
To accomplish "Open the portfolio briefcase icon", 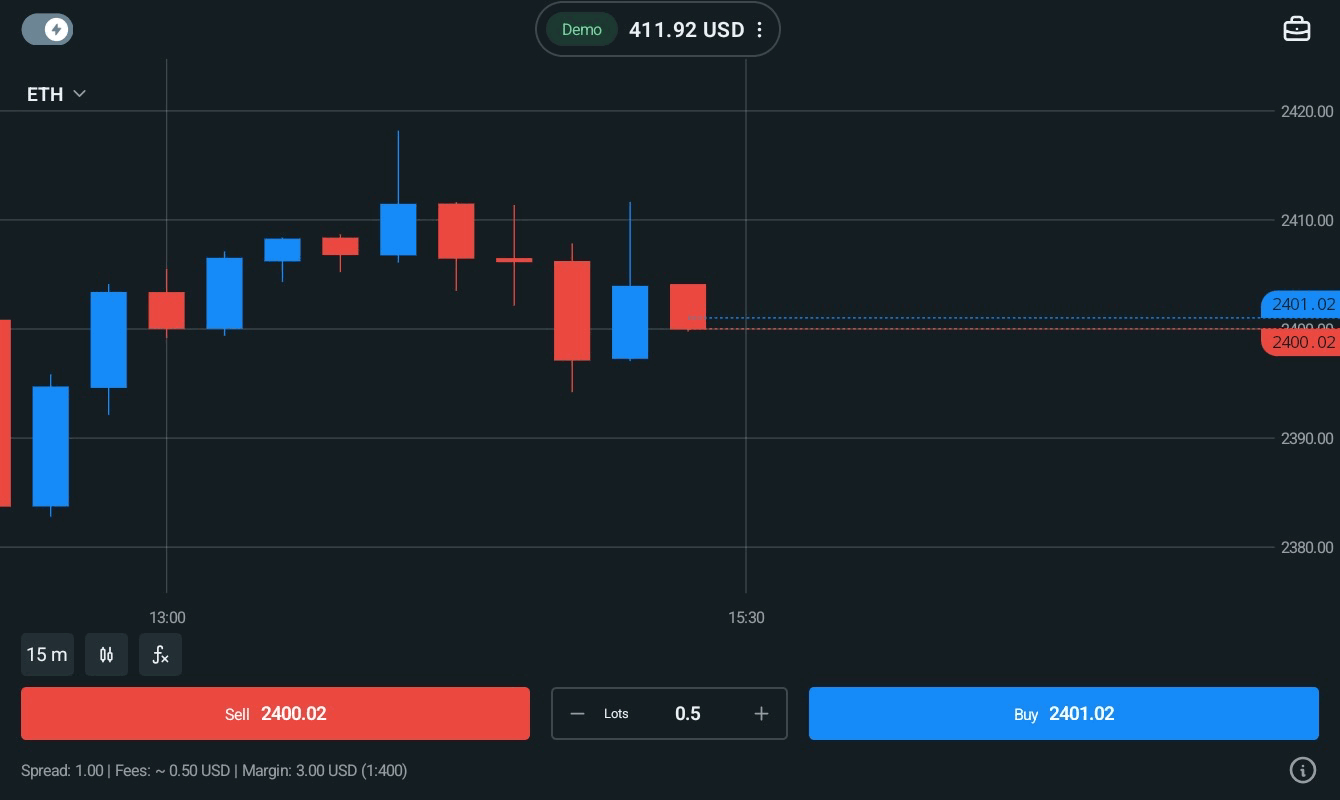I will click(x=1296, y=29).
